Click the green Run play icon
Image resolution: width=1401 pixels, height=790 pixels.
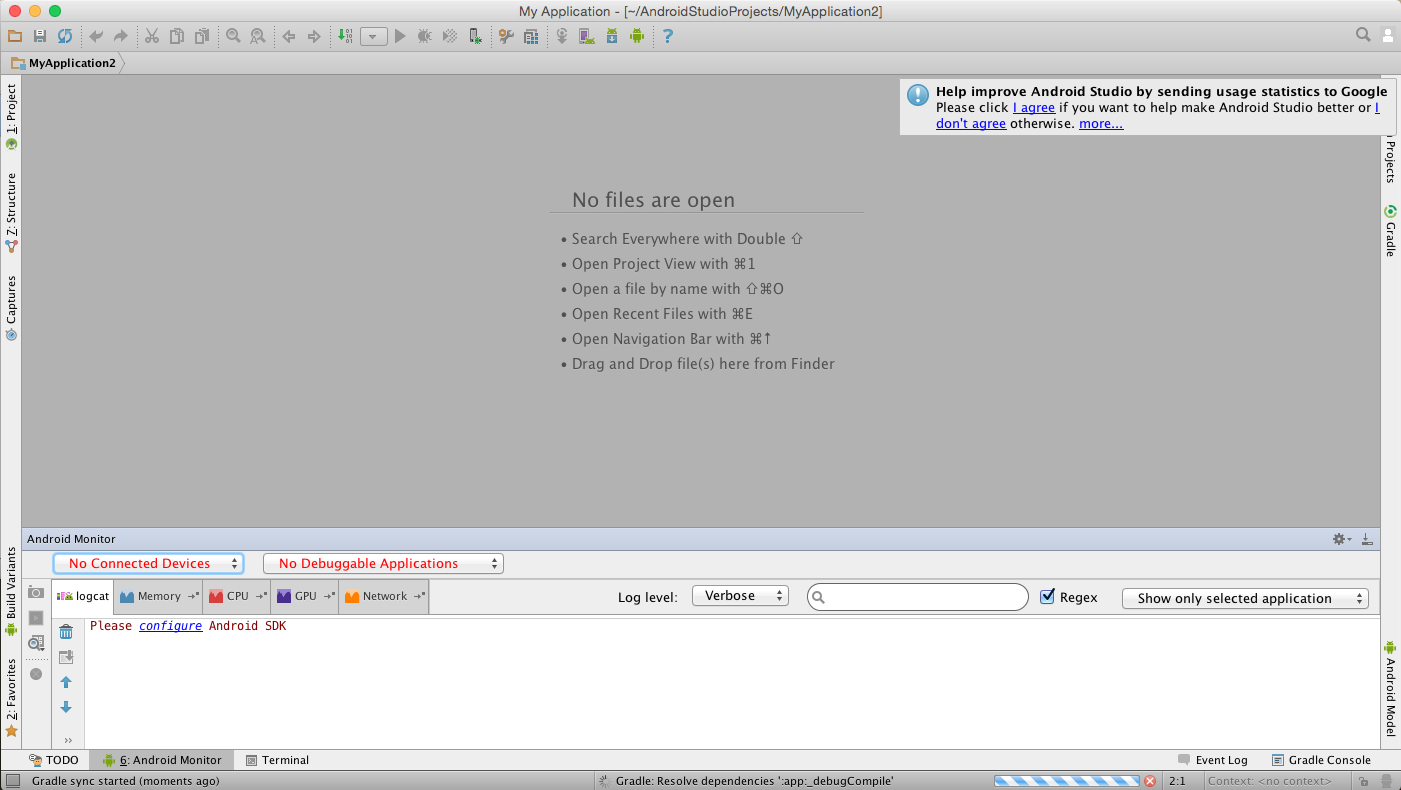tap(400, 36)
